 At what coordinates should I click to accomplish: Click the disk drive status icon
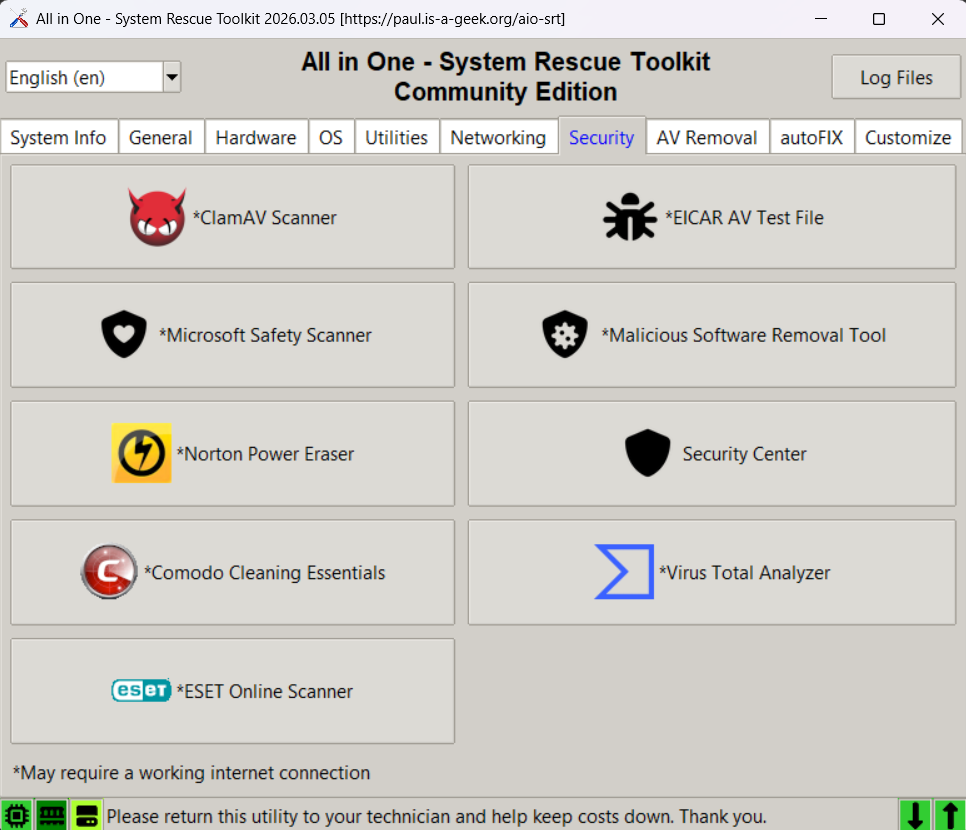tap(86, 815)
